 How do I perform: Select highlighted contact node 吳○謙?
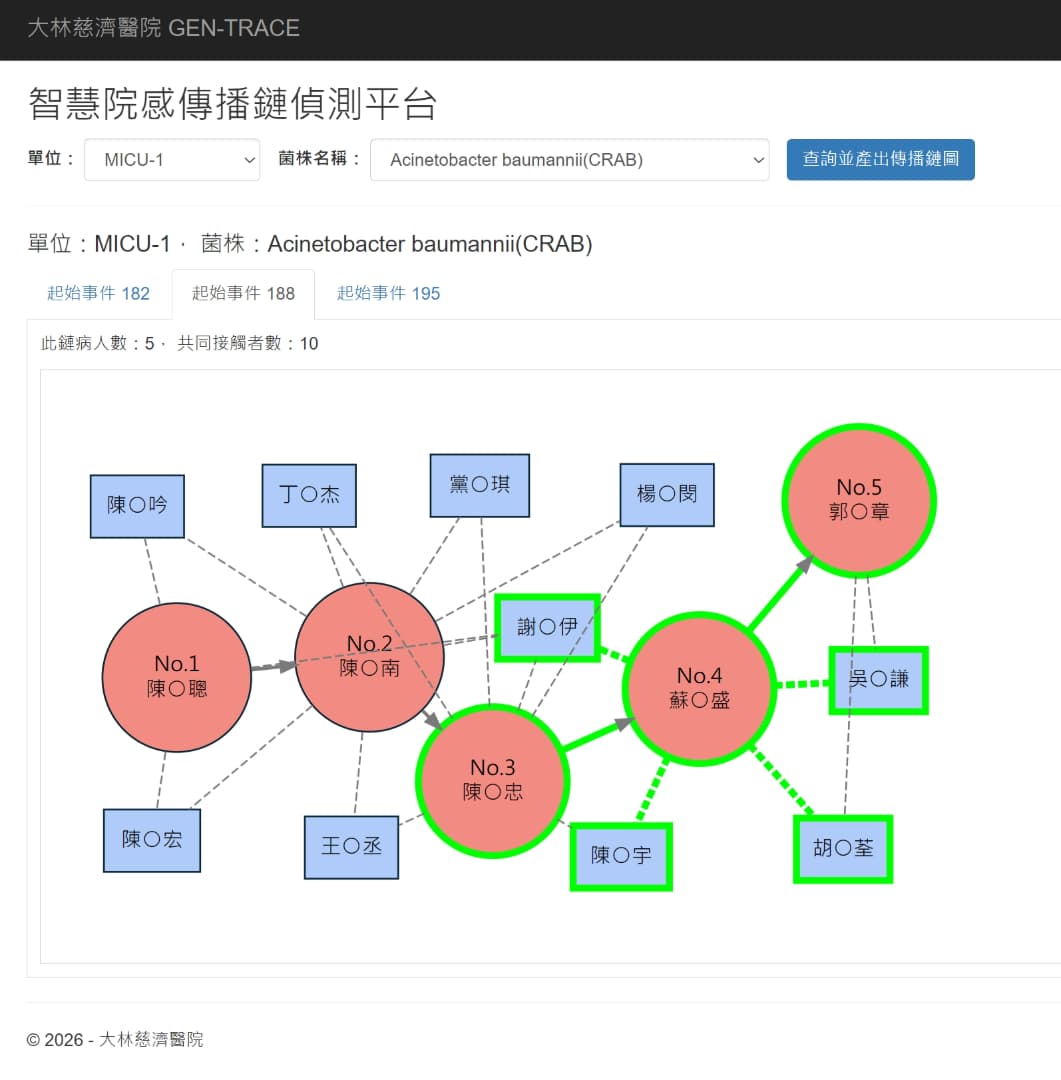(878, 680)
